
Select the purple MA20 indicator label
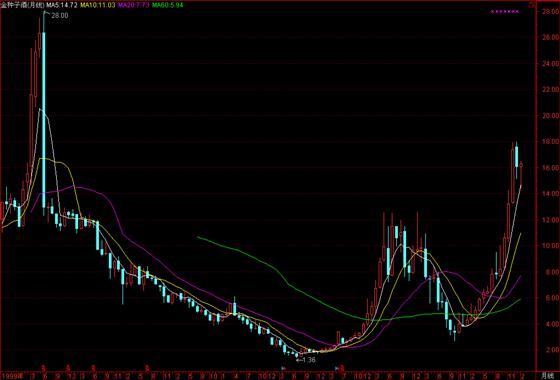tap(134, 5)
